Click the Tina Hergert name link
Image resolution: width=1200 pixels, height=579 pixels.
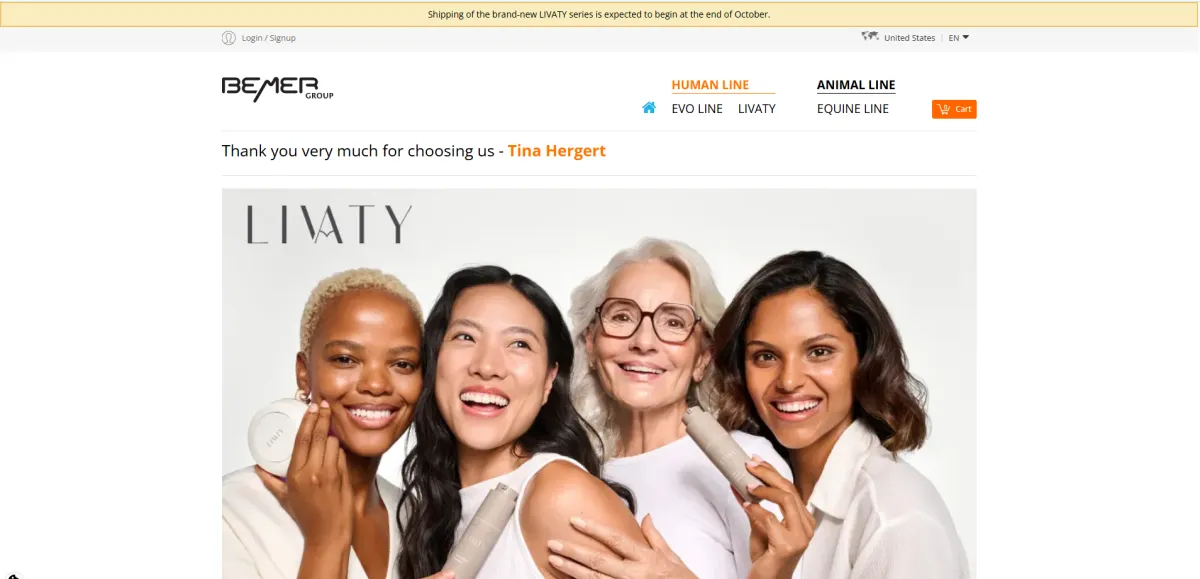(x=557, y=151)
